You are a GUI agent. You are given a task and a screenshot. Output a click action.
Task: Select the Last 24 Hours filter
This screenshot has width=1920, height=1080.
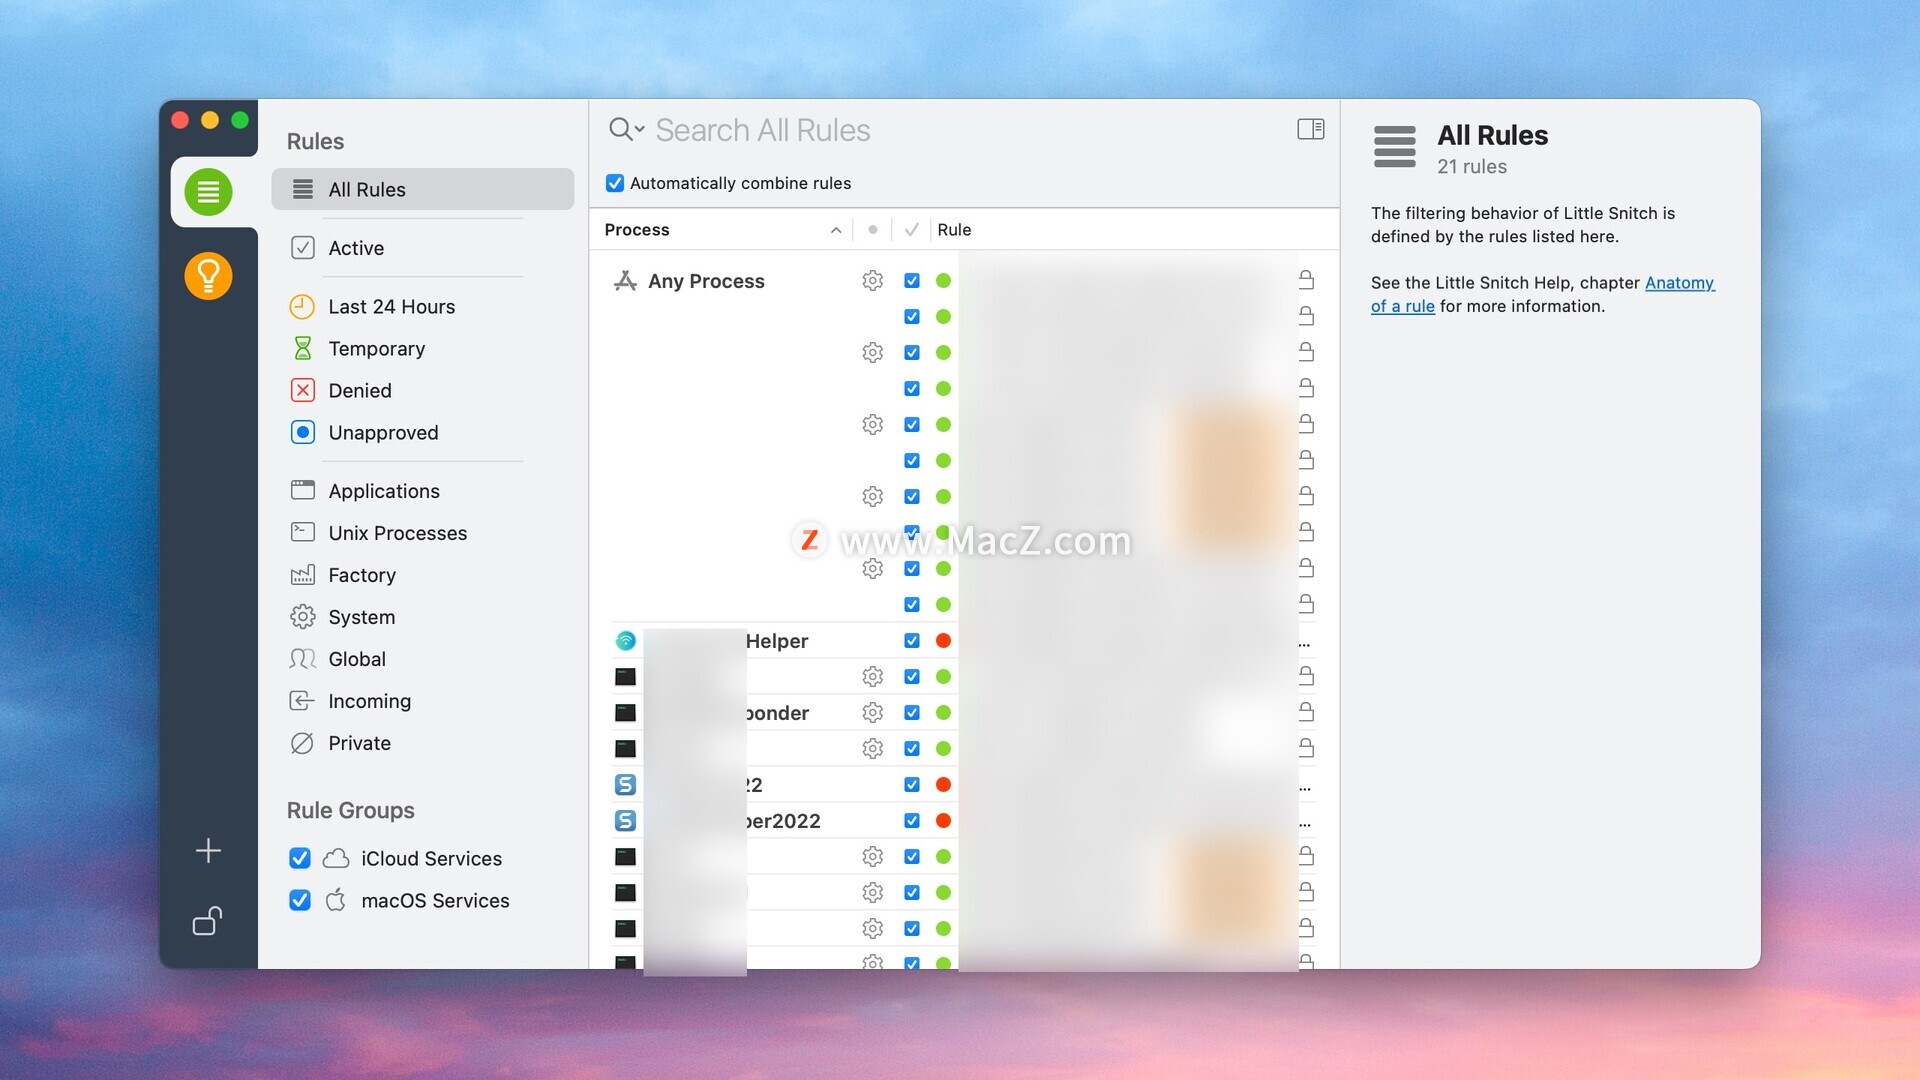pos(391,307)
